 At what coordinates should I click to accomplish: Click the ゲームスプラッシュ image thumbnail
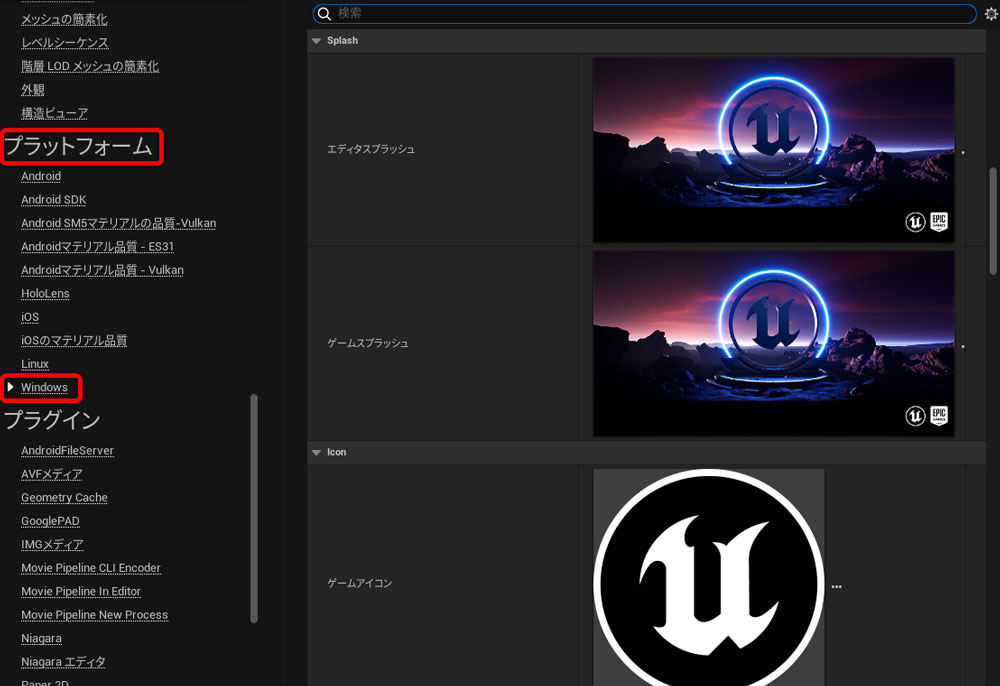[x=774, y=344]
